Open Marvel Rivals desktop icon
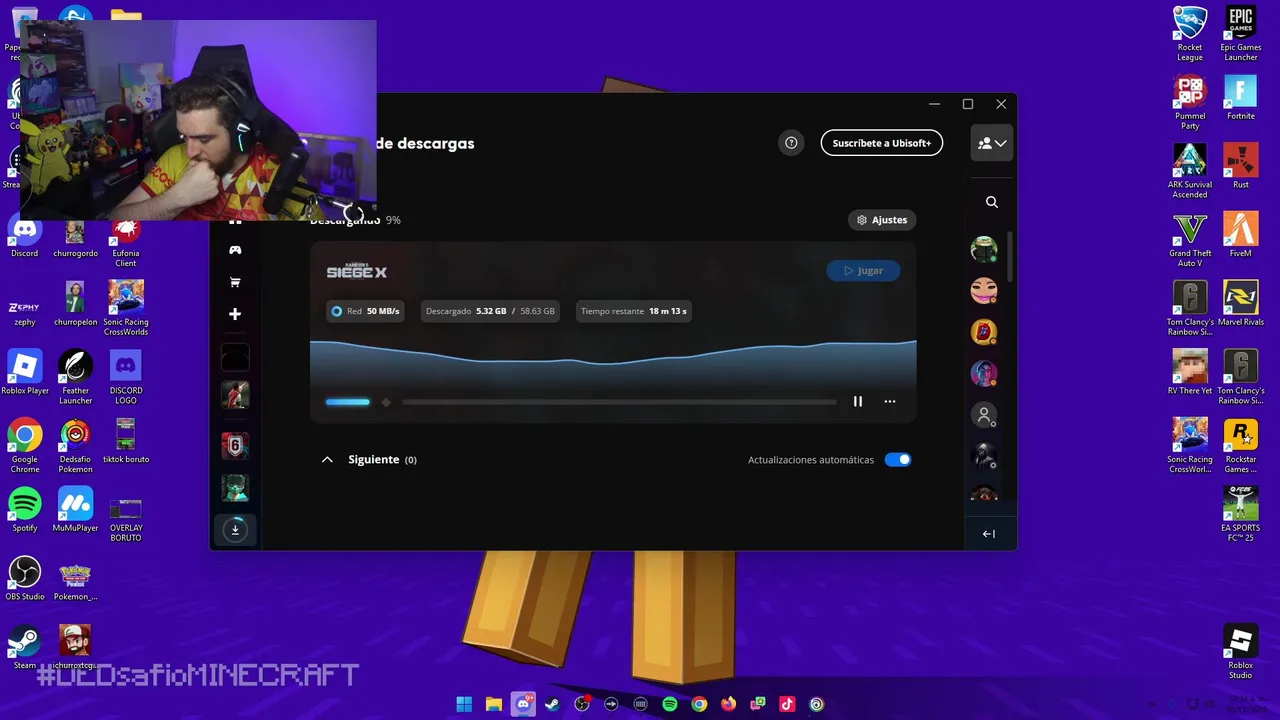Image resolution: width=1280 pixels, height=720 pixels. coord(1241,303)
